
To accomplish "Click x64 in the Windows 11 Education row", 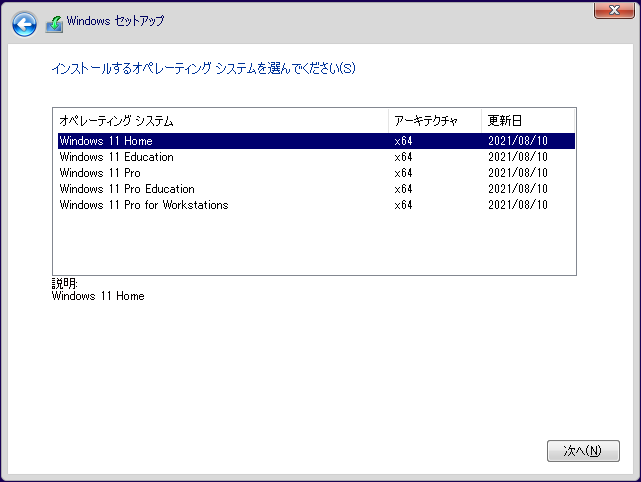I will click(x=403, y=157).
